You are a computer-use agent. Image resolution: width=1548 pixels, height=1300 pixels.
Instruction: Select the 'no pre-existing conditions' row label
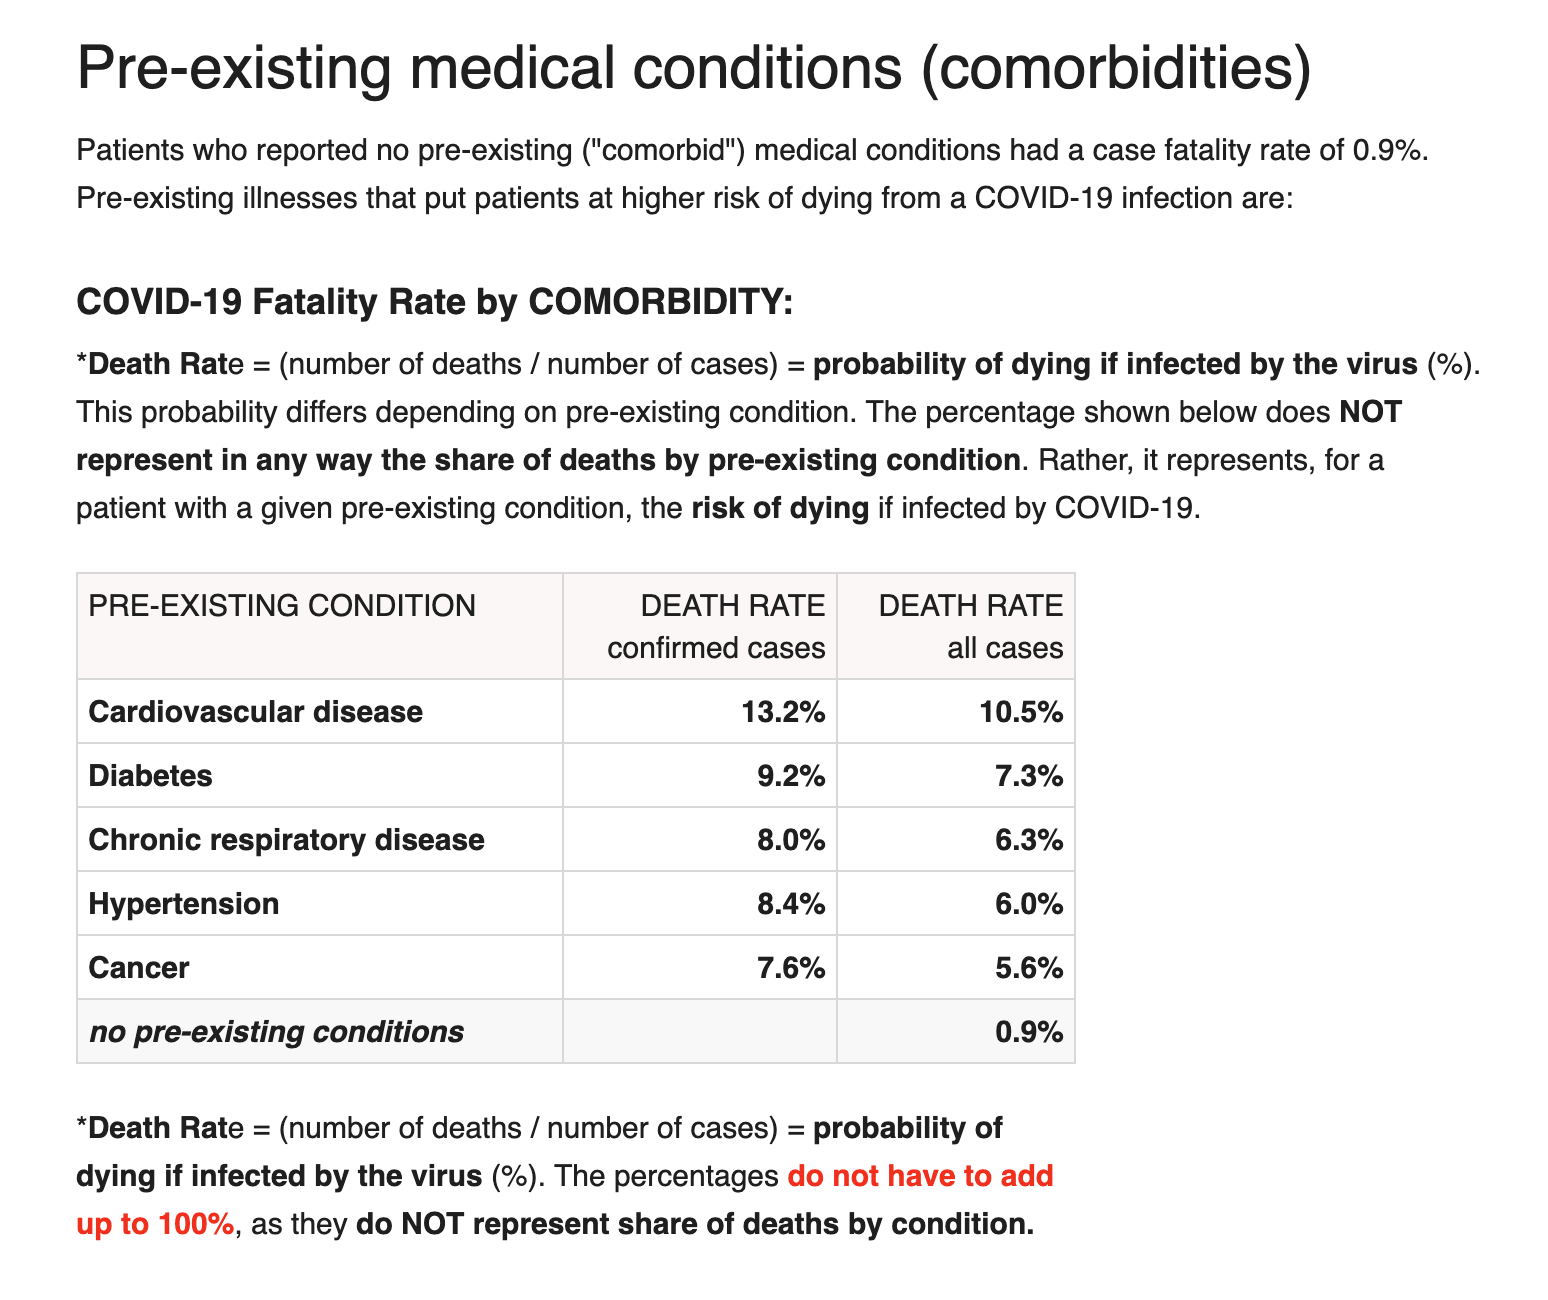point(276,1032)
